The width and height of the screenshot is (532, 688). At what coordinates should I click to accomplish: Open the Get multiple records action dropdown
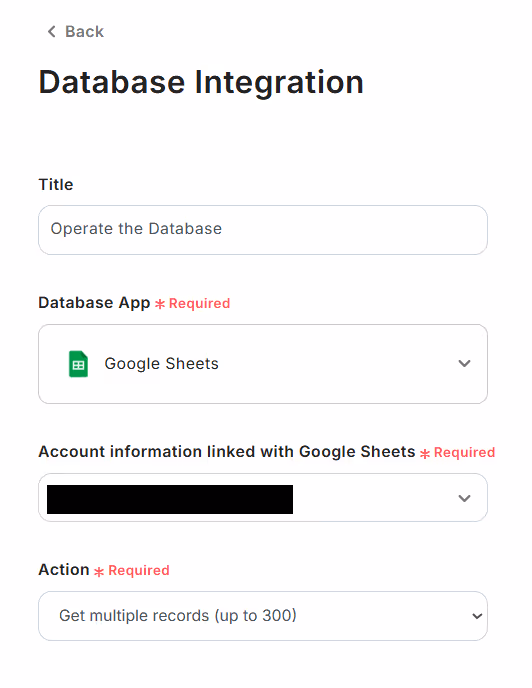point(263,616)
